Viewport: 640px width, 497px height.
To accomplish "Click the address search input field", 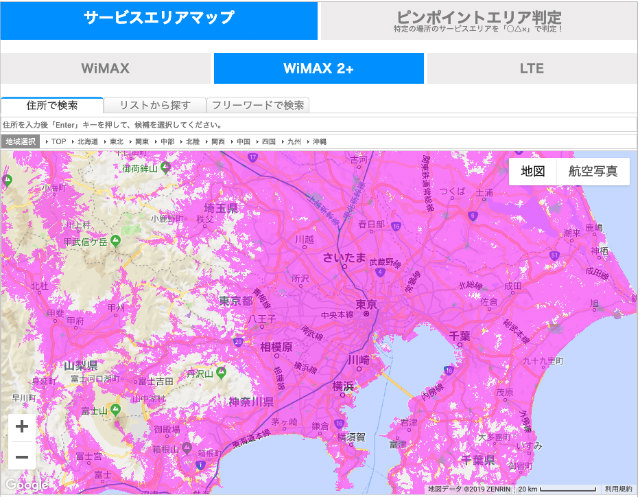I will (x=319, y=124).
